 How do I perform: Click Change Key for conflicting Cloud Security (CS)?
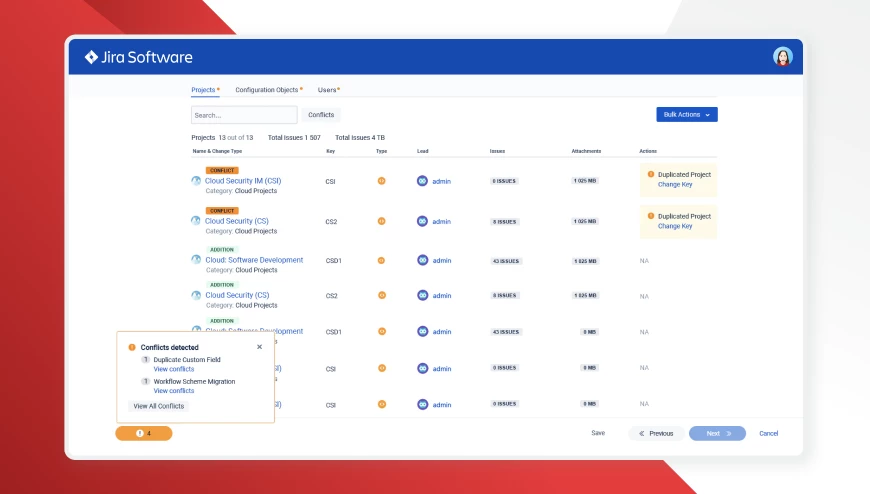point(675,226)
